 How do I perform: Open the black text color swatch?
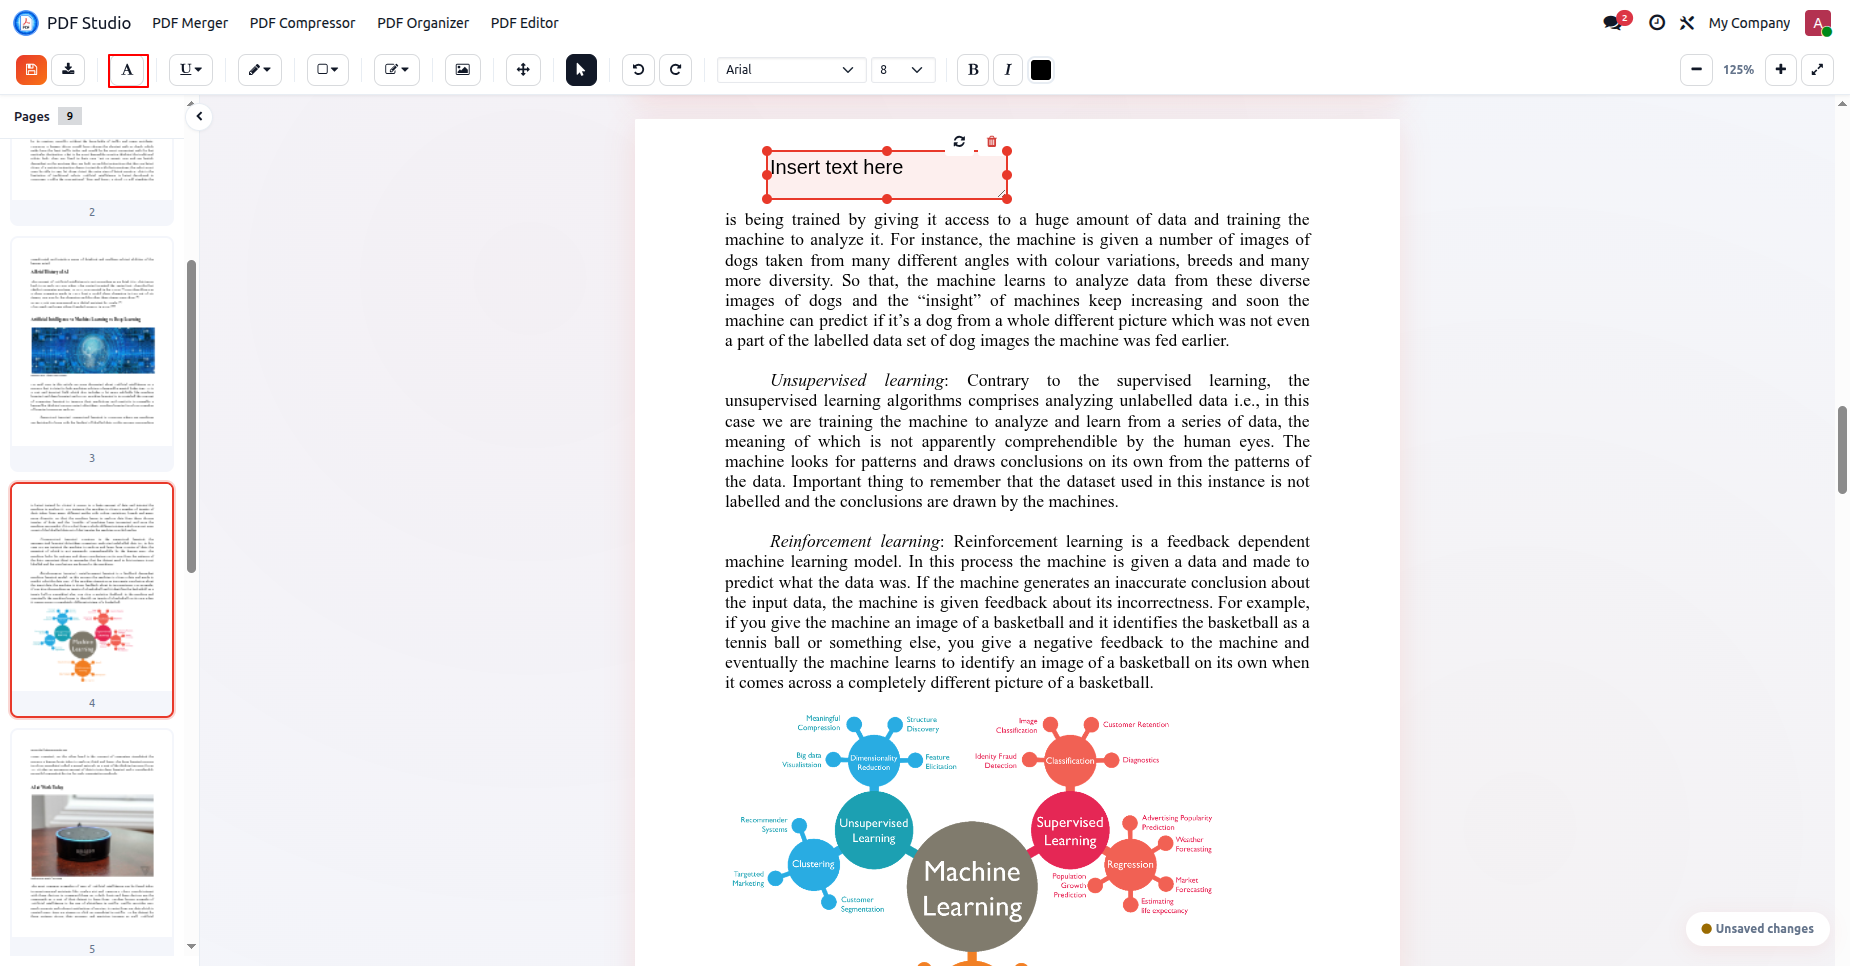point(1041,70)
